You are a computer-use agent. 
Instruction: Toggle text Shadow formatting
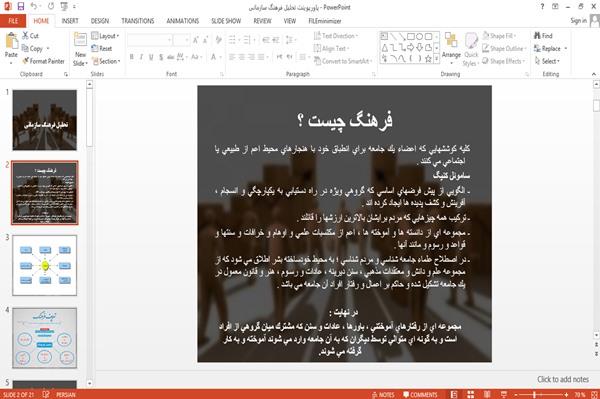point(161,57)
